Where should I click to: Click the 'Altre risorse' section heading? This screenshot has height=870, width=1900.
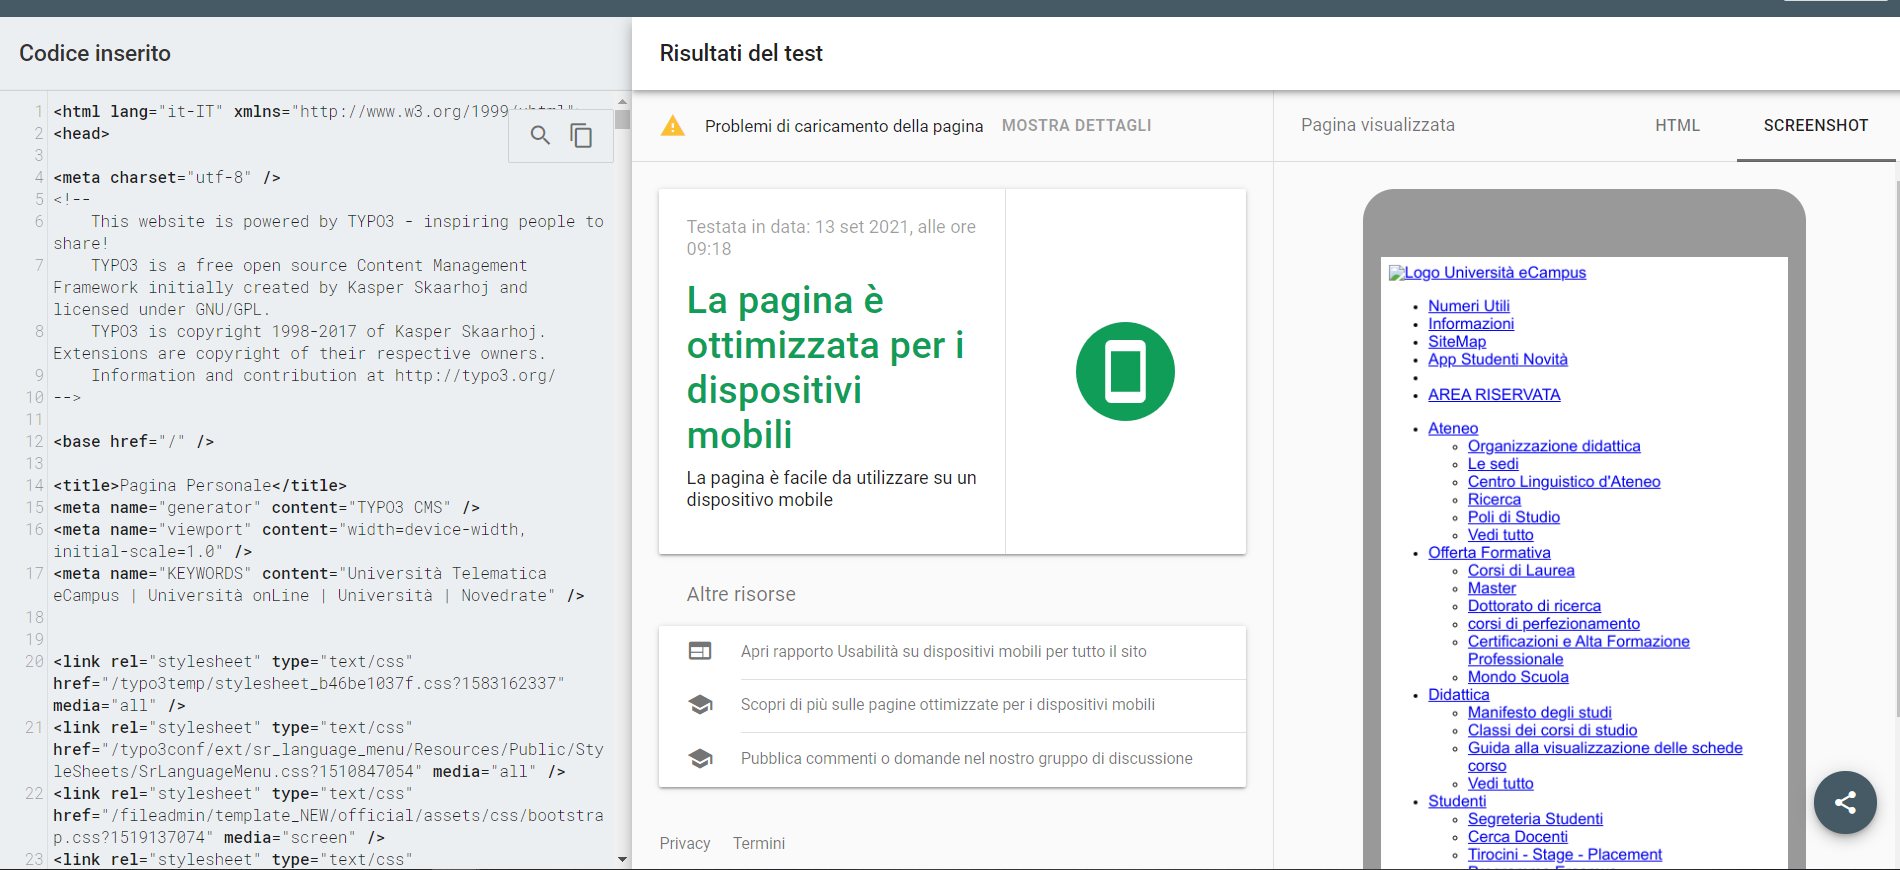(741, 594)
